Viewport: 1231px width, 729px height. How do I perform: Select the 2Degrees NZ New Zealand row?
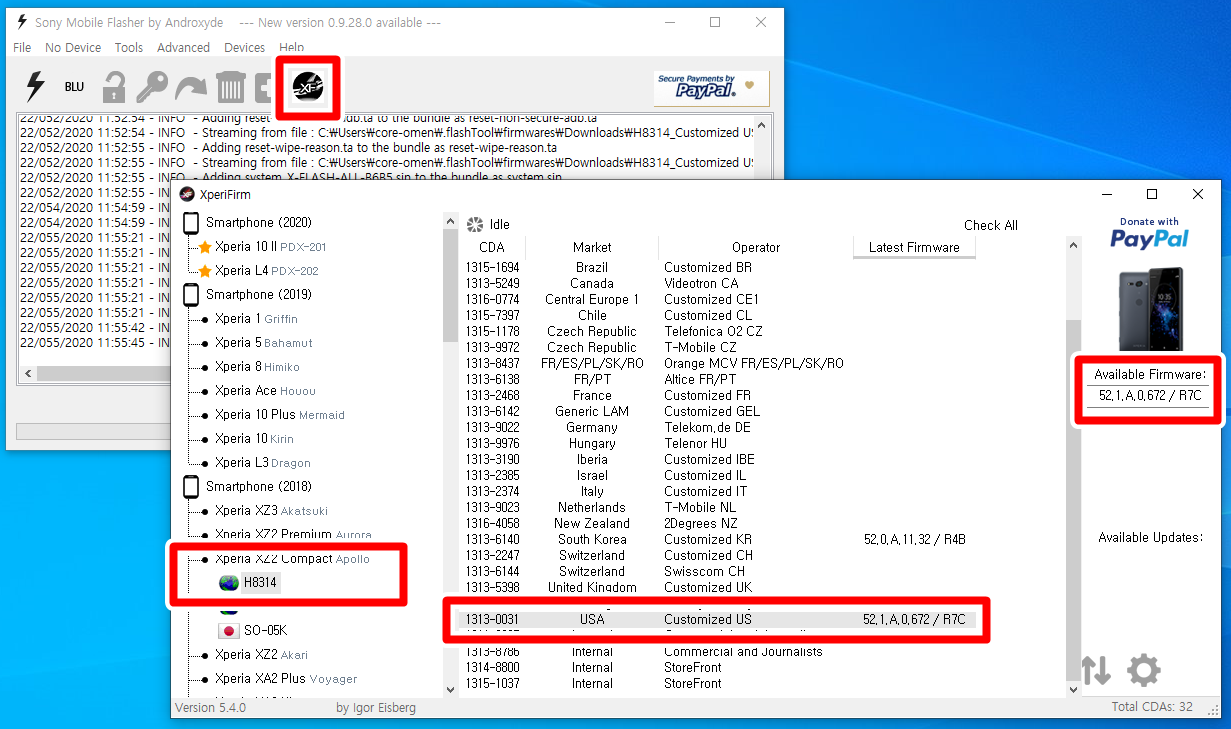click(716, 523)
